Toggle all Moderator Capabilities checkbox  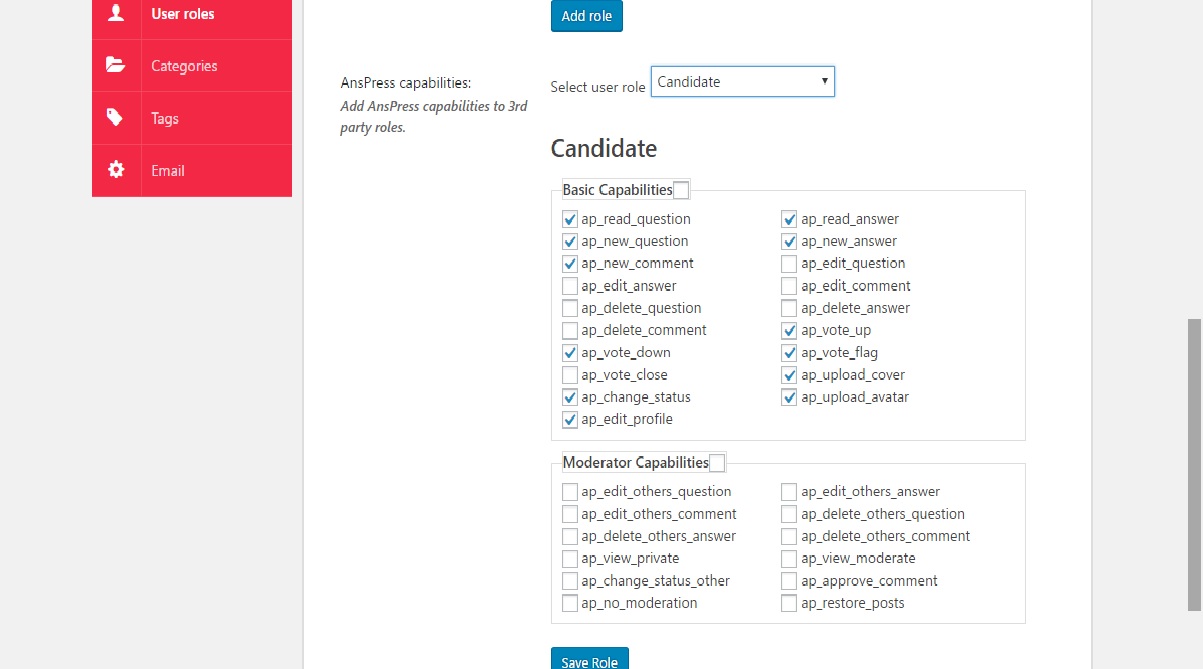(716, 463)
